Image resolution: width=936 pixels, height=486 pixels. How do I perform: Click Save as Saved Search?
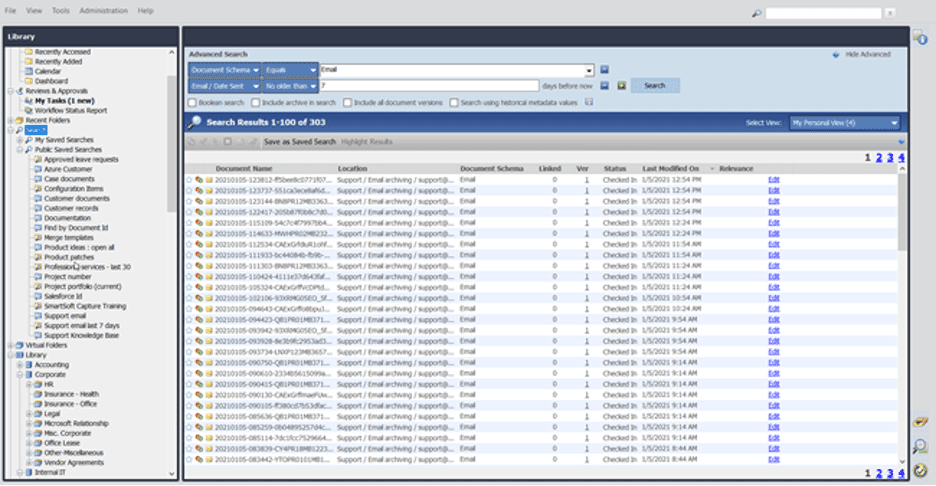pyautogui.click(x=299, y=142)
